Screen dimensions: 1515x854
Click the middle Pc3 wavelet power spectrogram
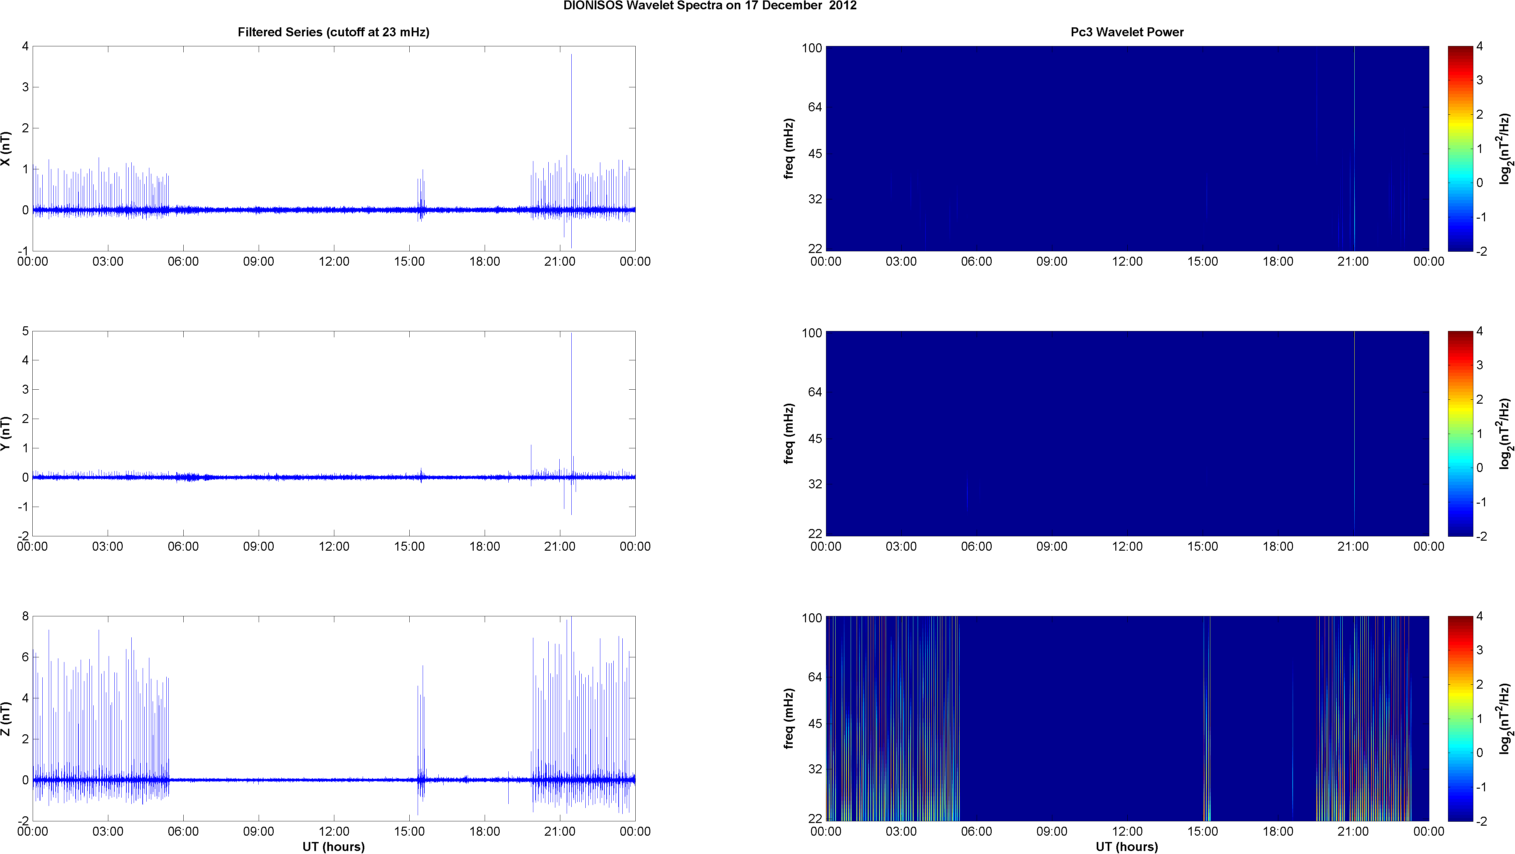pos(1127,434)
